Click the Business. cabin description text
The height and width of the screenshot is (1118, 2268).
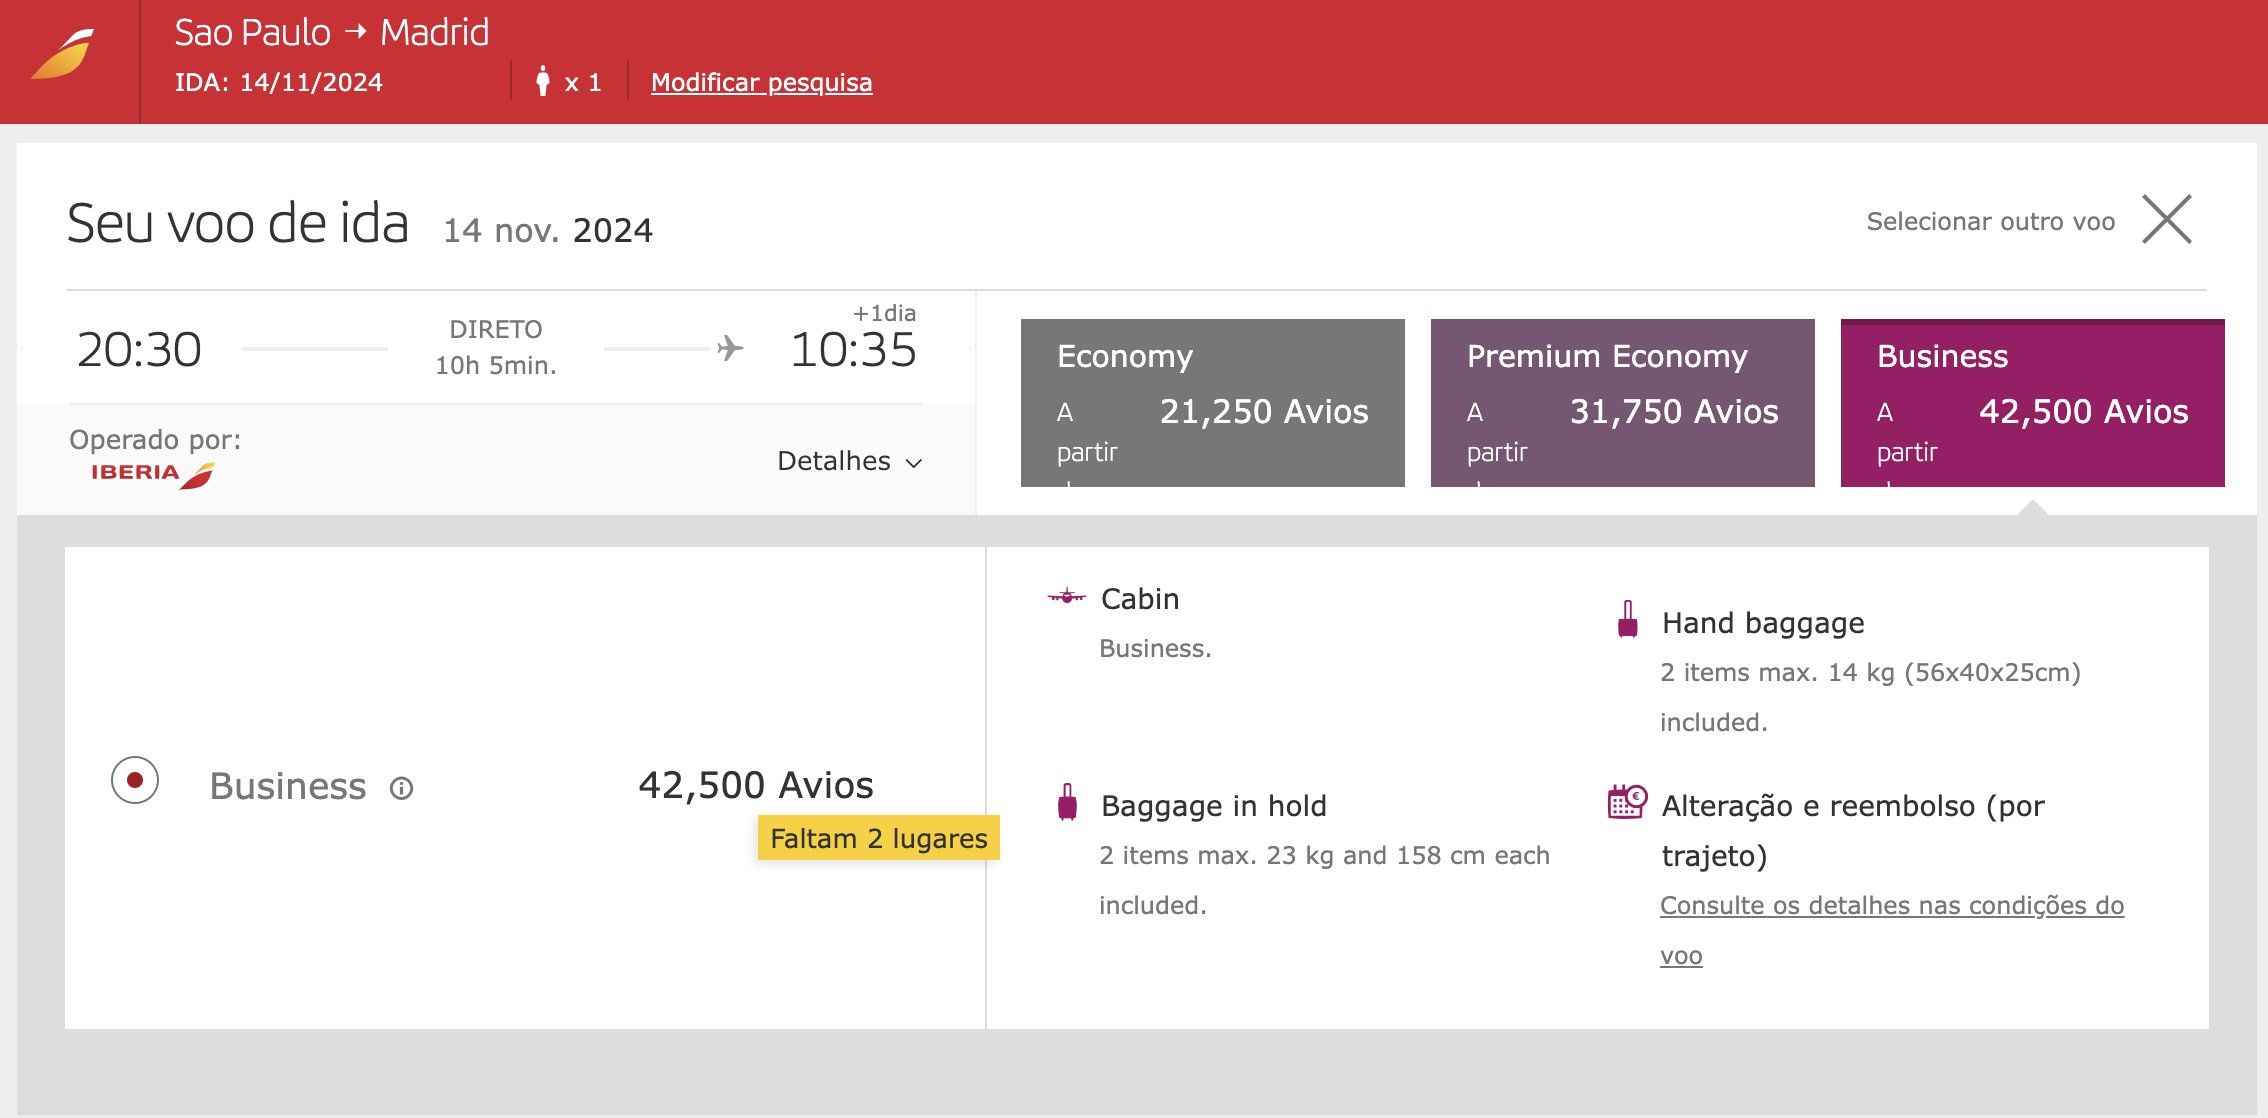[1155, 649]
